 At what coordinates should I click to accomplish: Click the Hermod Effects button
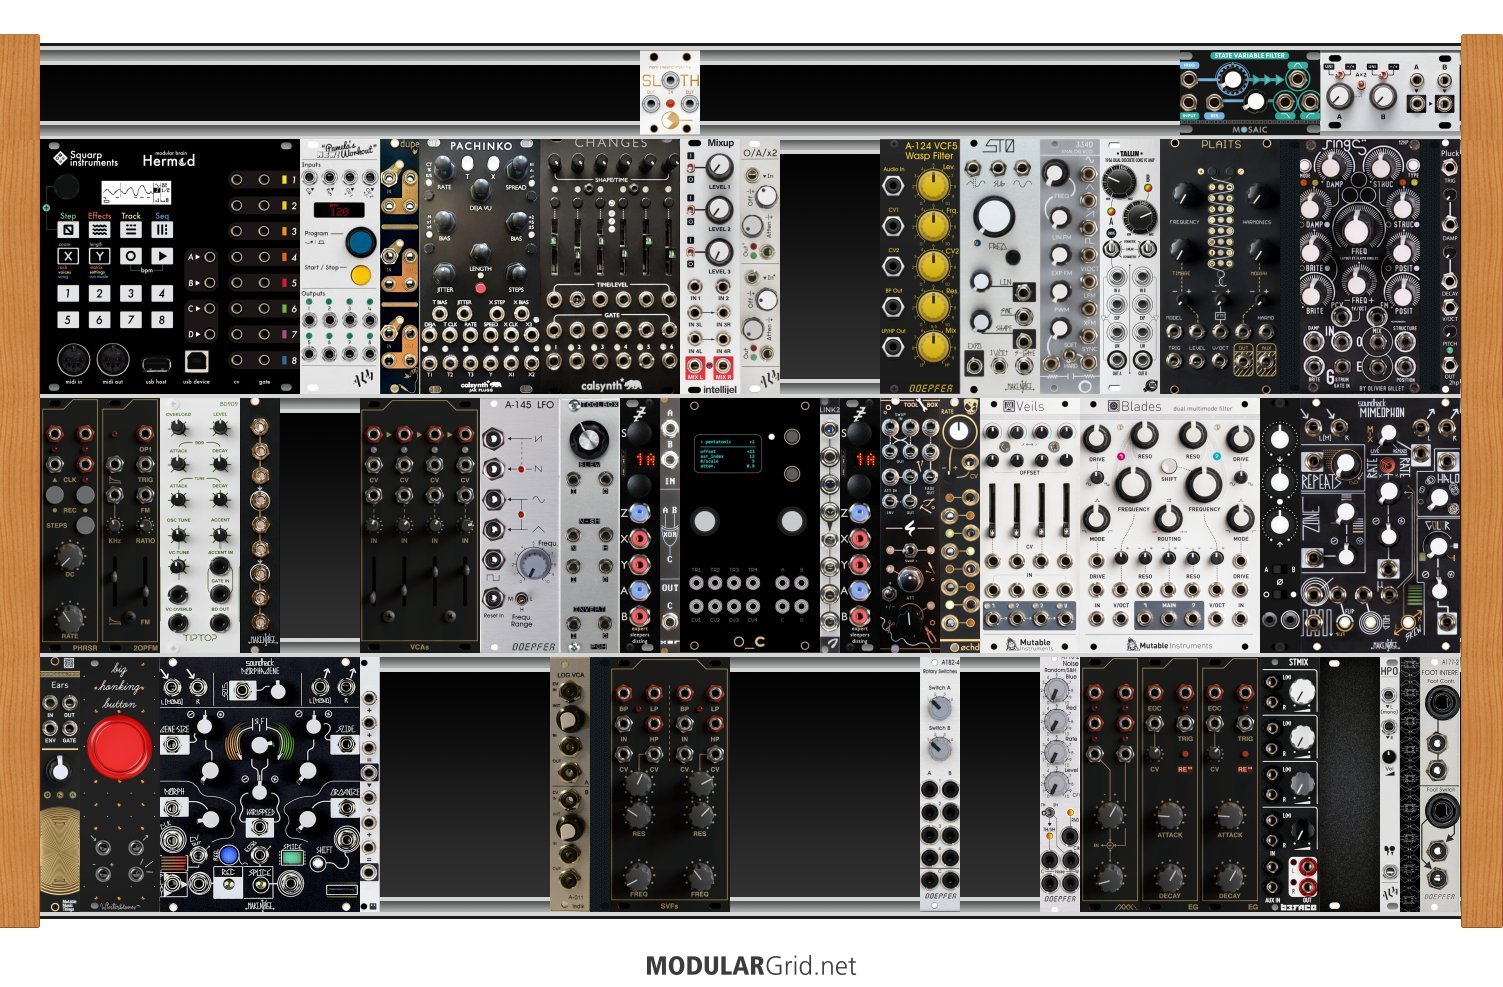click(99, 229)
